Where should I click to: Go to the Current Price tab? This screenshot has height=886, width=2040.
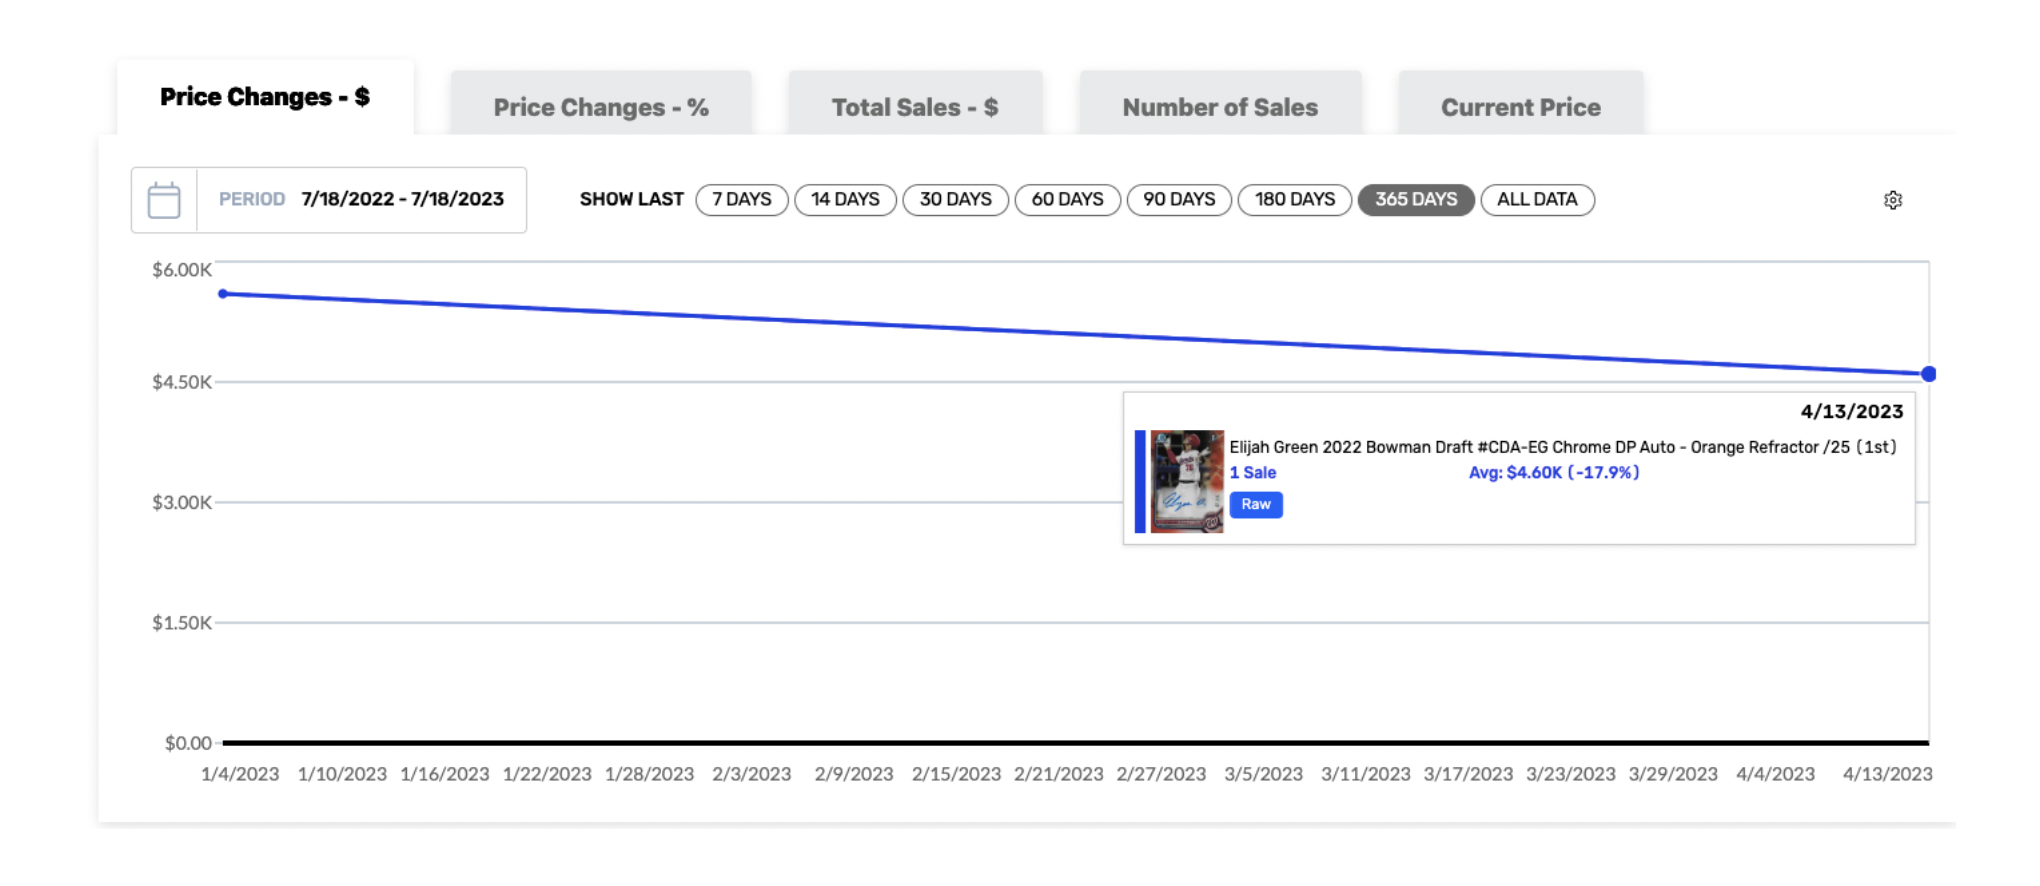click(x=1520, y=107)
